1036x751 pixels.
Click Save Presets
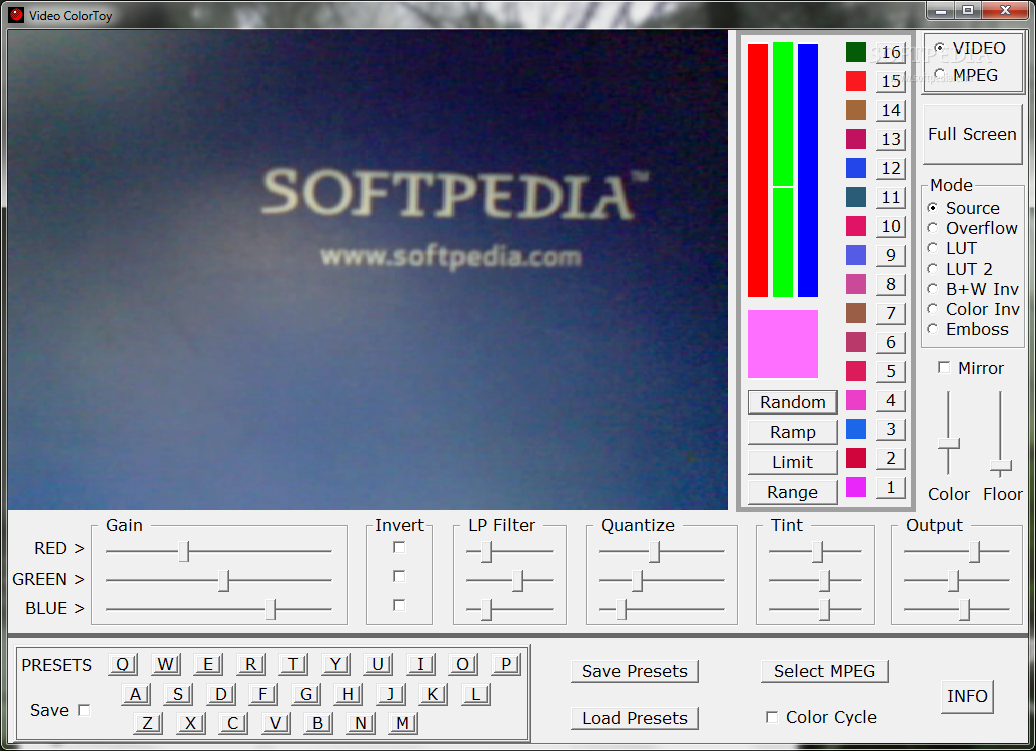[634, 671]
